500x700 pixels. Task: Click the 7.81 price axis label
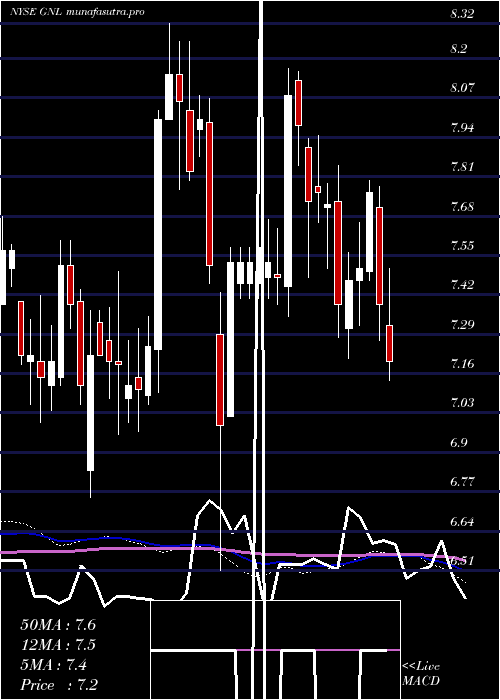462,167
